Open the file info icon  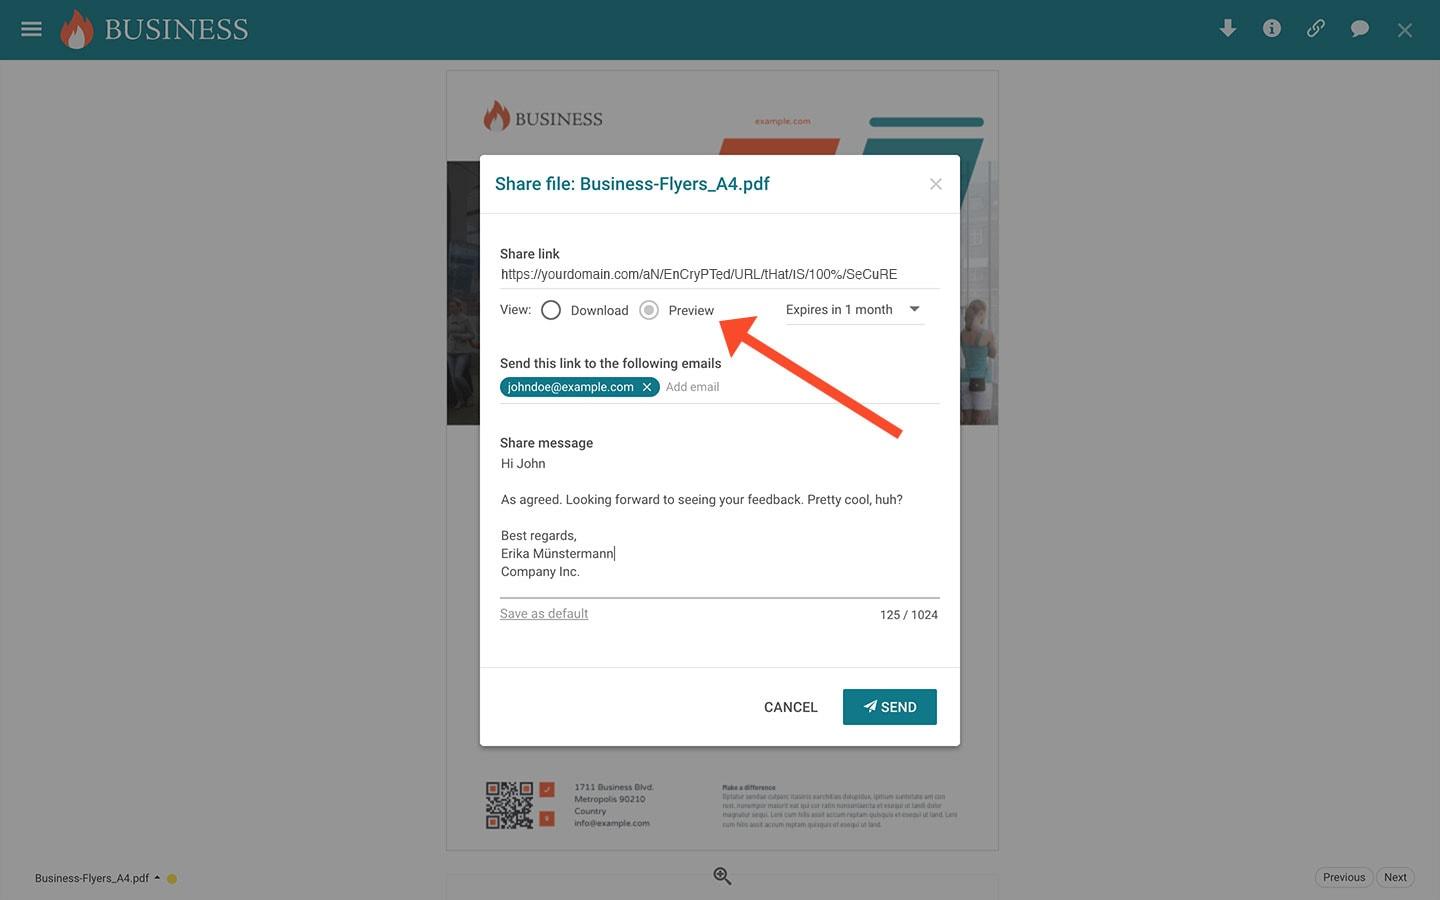pos(1272,28)
